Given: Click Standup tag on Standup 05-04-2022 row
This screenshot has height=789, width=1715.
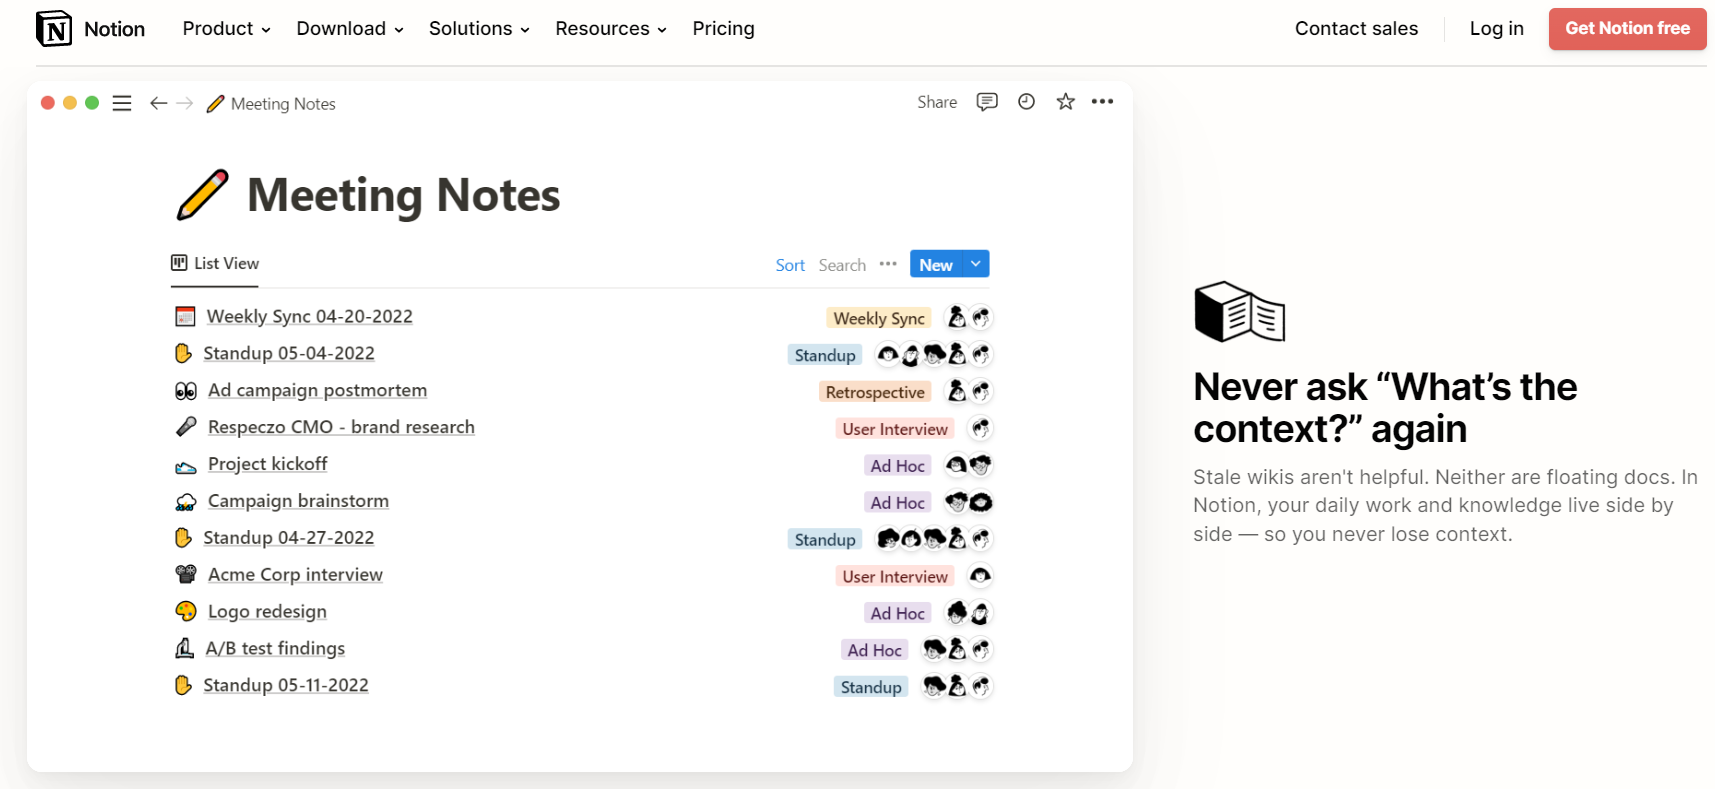Looking at the screenshot, I should click(x=825, y=355).
